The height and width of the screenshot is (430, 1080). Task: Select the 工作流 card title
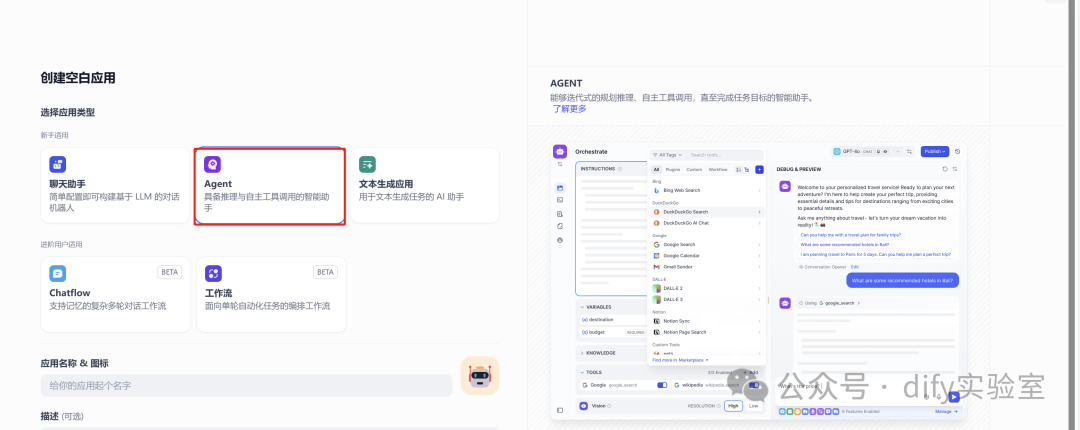(x=218, y=293)
